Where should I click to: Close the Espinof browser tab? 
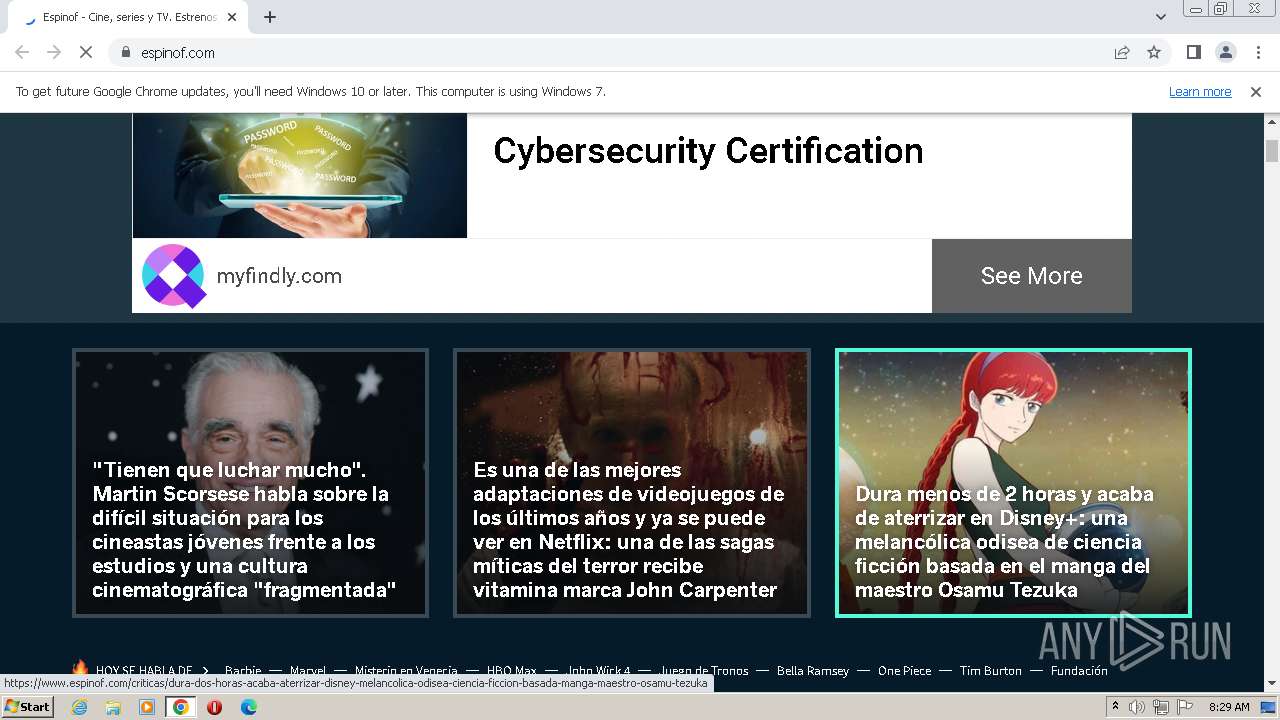pos(233,17)
